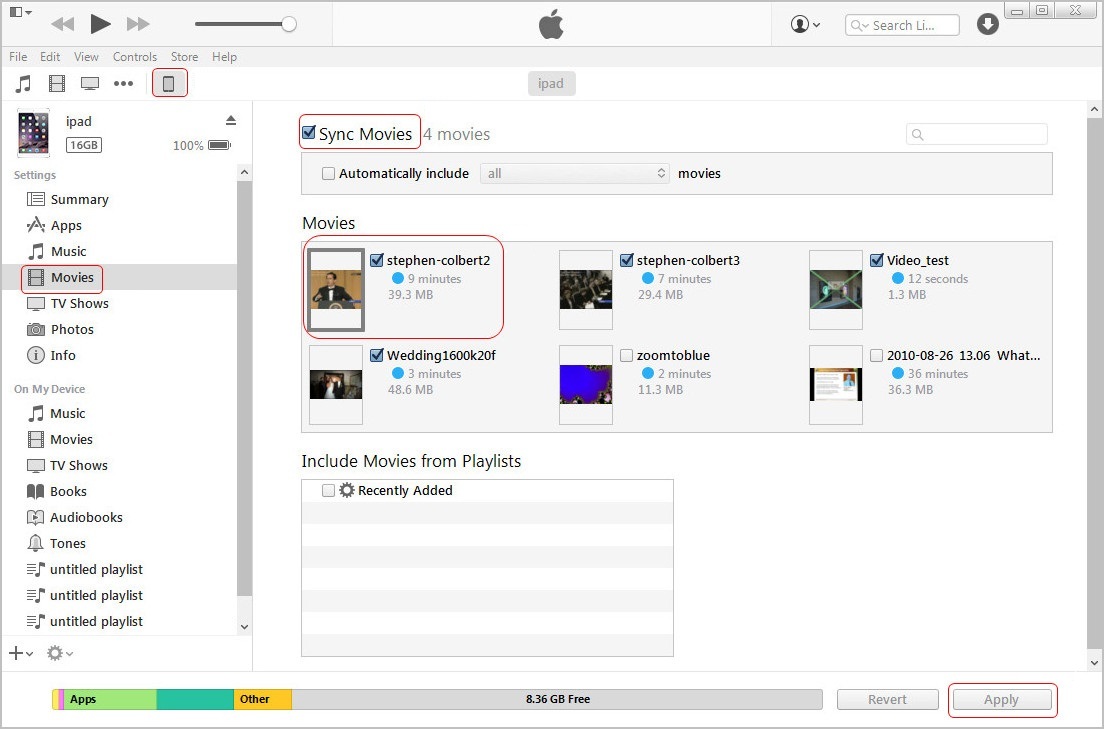
Task: Eject the iPad device
Action: coord(231,120)
